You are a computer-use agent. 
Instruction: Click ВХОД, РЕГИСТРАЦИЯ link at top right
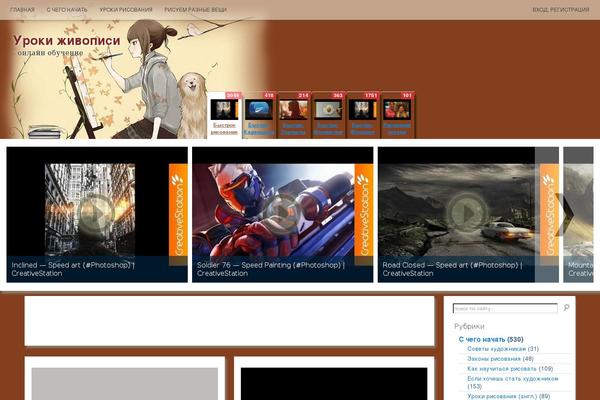tap(561, 10)
